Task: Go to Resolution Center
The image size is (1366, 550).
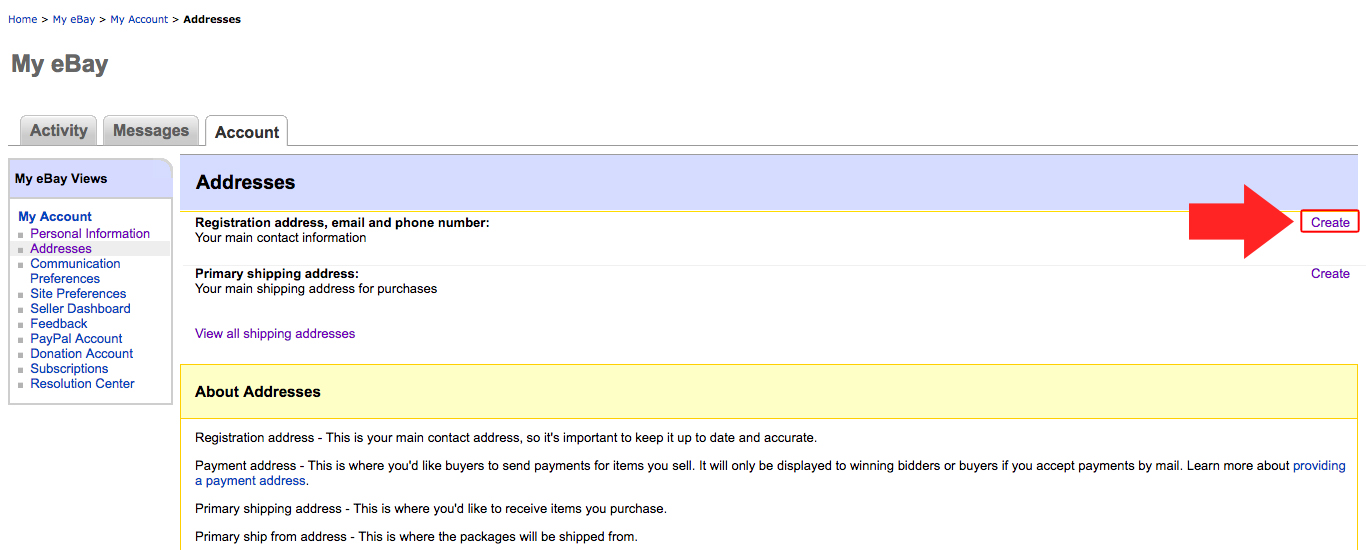Action: click(x=82, y=384)
